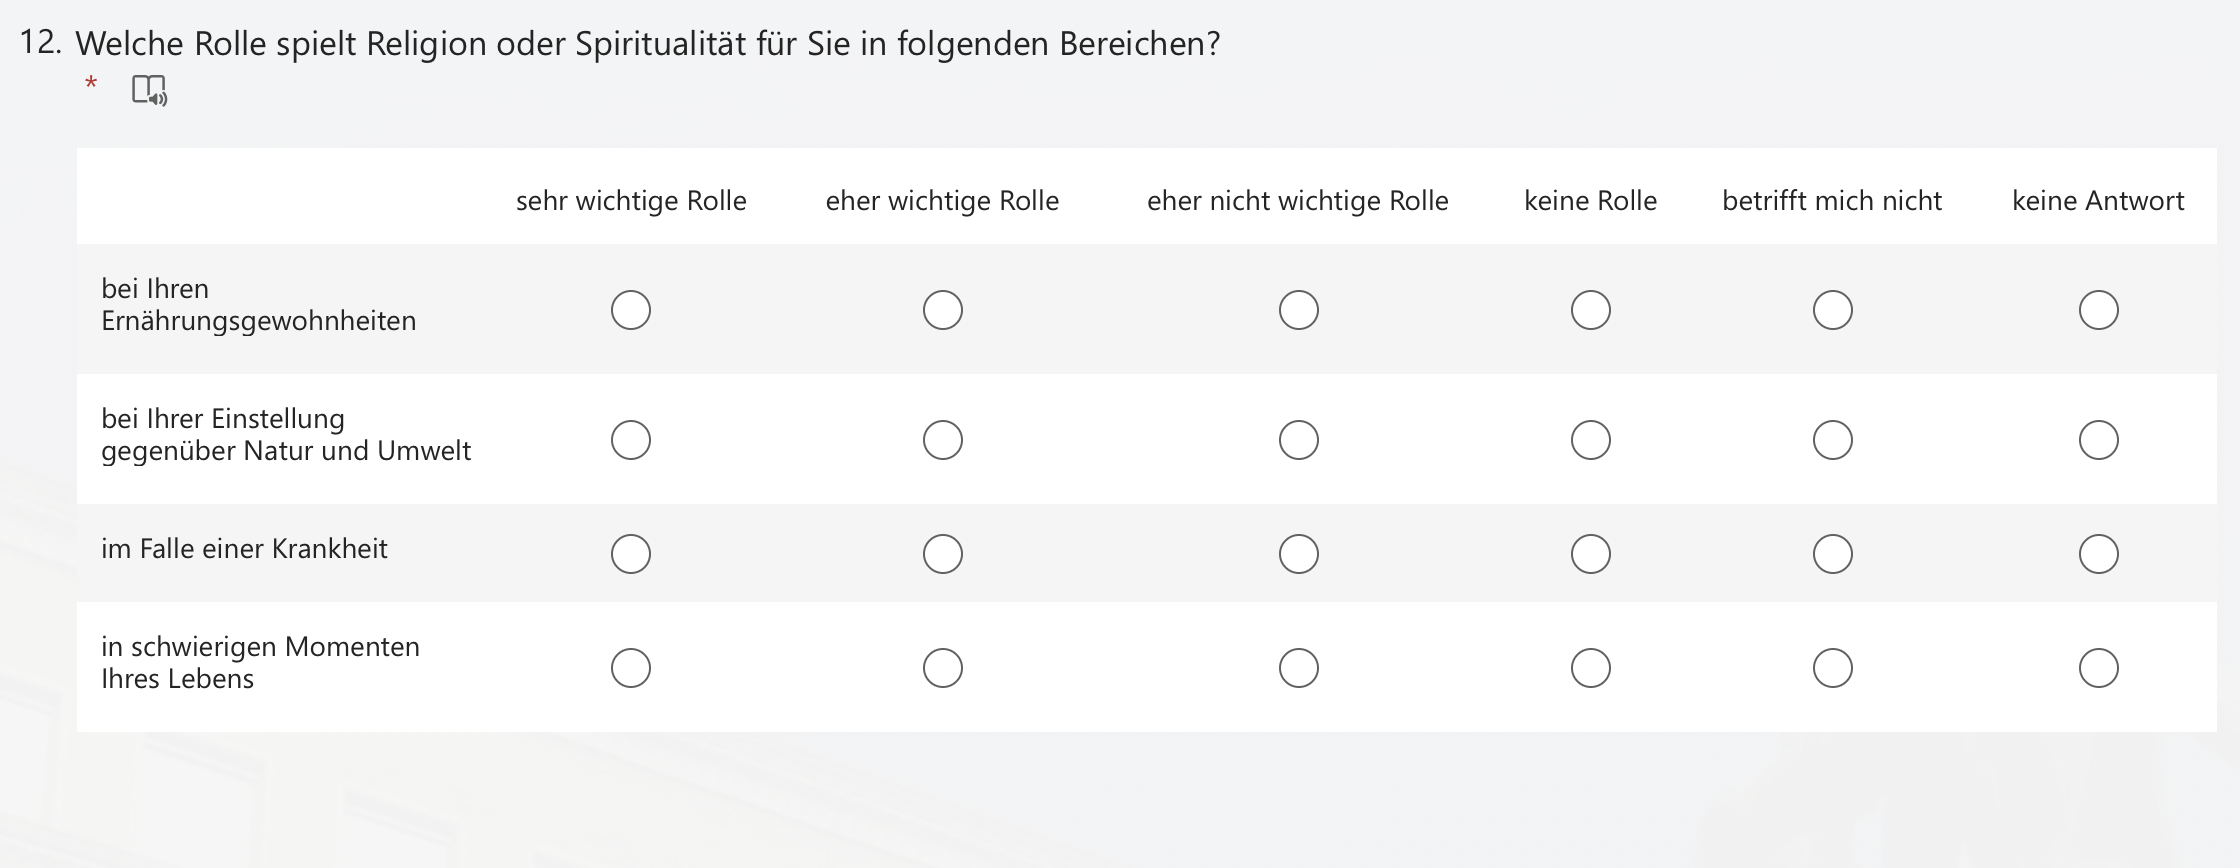
Task: Mark 'sehr wichtige Rolle' for Falle einer Krankheit
Action: [631, 554]
